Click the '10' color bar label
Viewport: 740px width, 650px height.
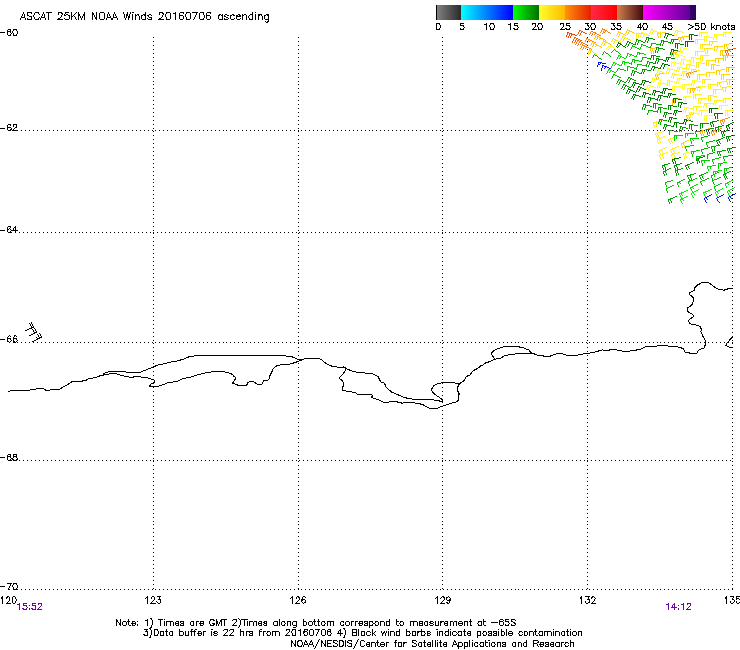pos(489,27)
